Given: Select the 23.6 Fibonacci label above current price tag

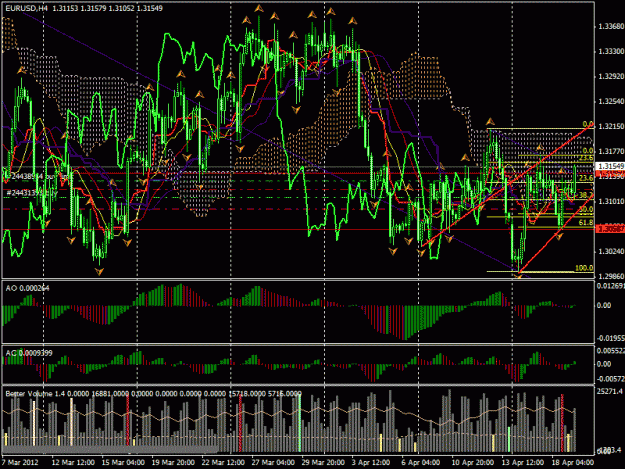Looking at the screenshot, I should [x=586, y=158].
